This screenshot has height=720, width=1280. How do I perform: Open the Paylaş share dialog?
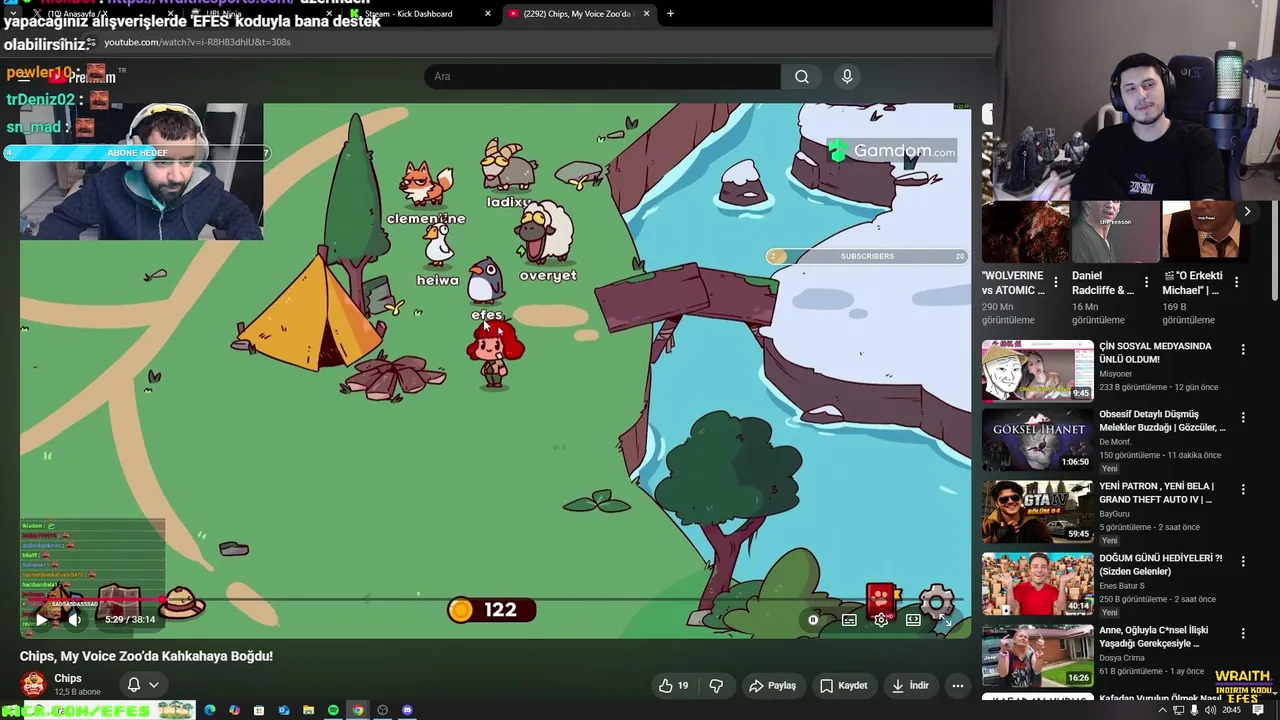(772, 686)
